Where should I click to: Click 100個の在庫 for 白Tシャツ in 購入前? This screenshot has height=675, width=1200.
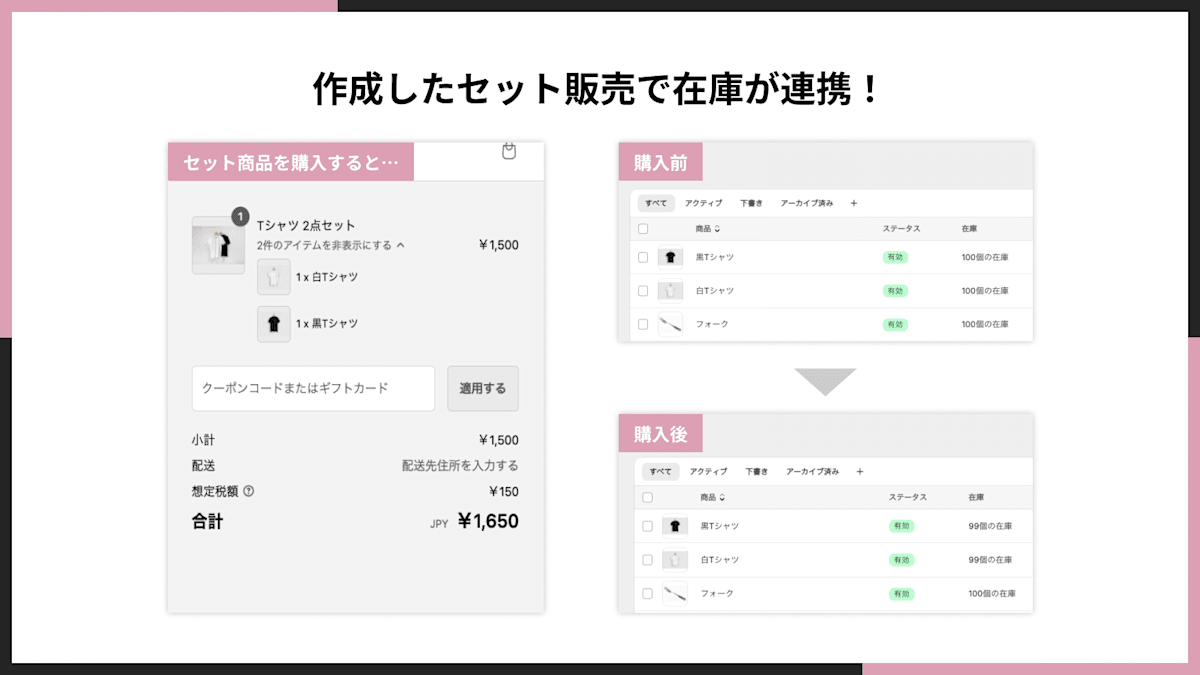[985, 291]
